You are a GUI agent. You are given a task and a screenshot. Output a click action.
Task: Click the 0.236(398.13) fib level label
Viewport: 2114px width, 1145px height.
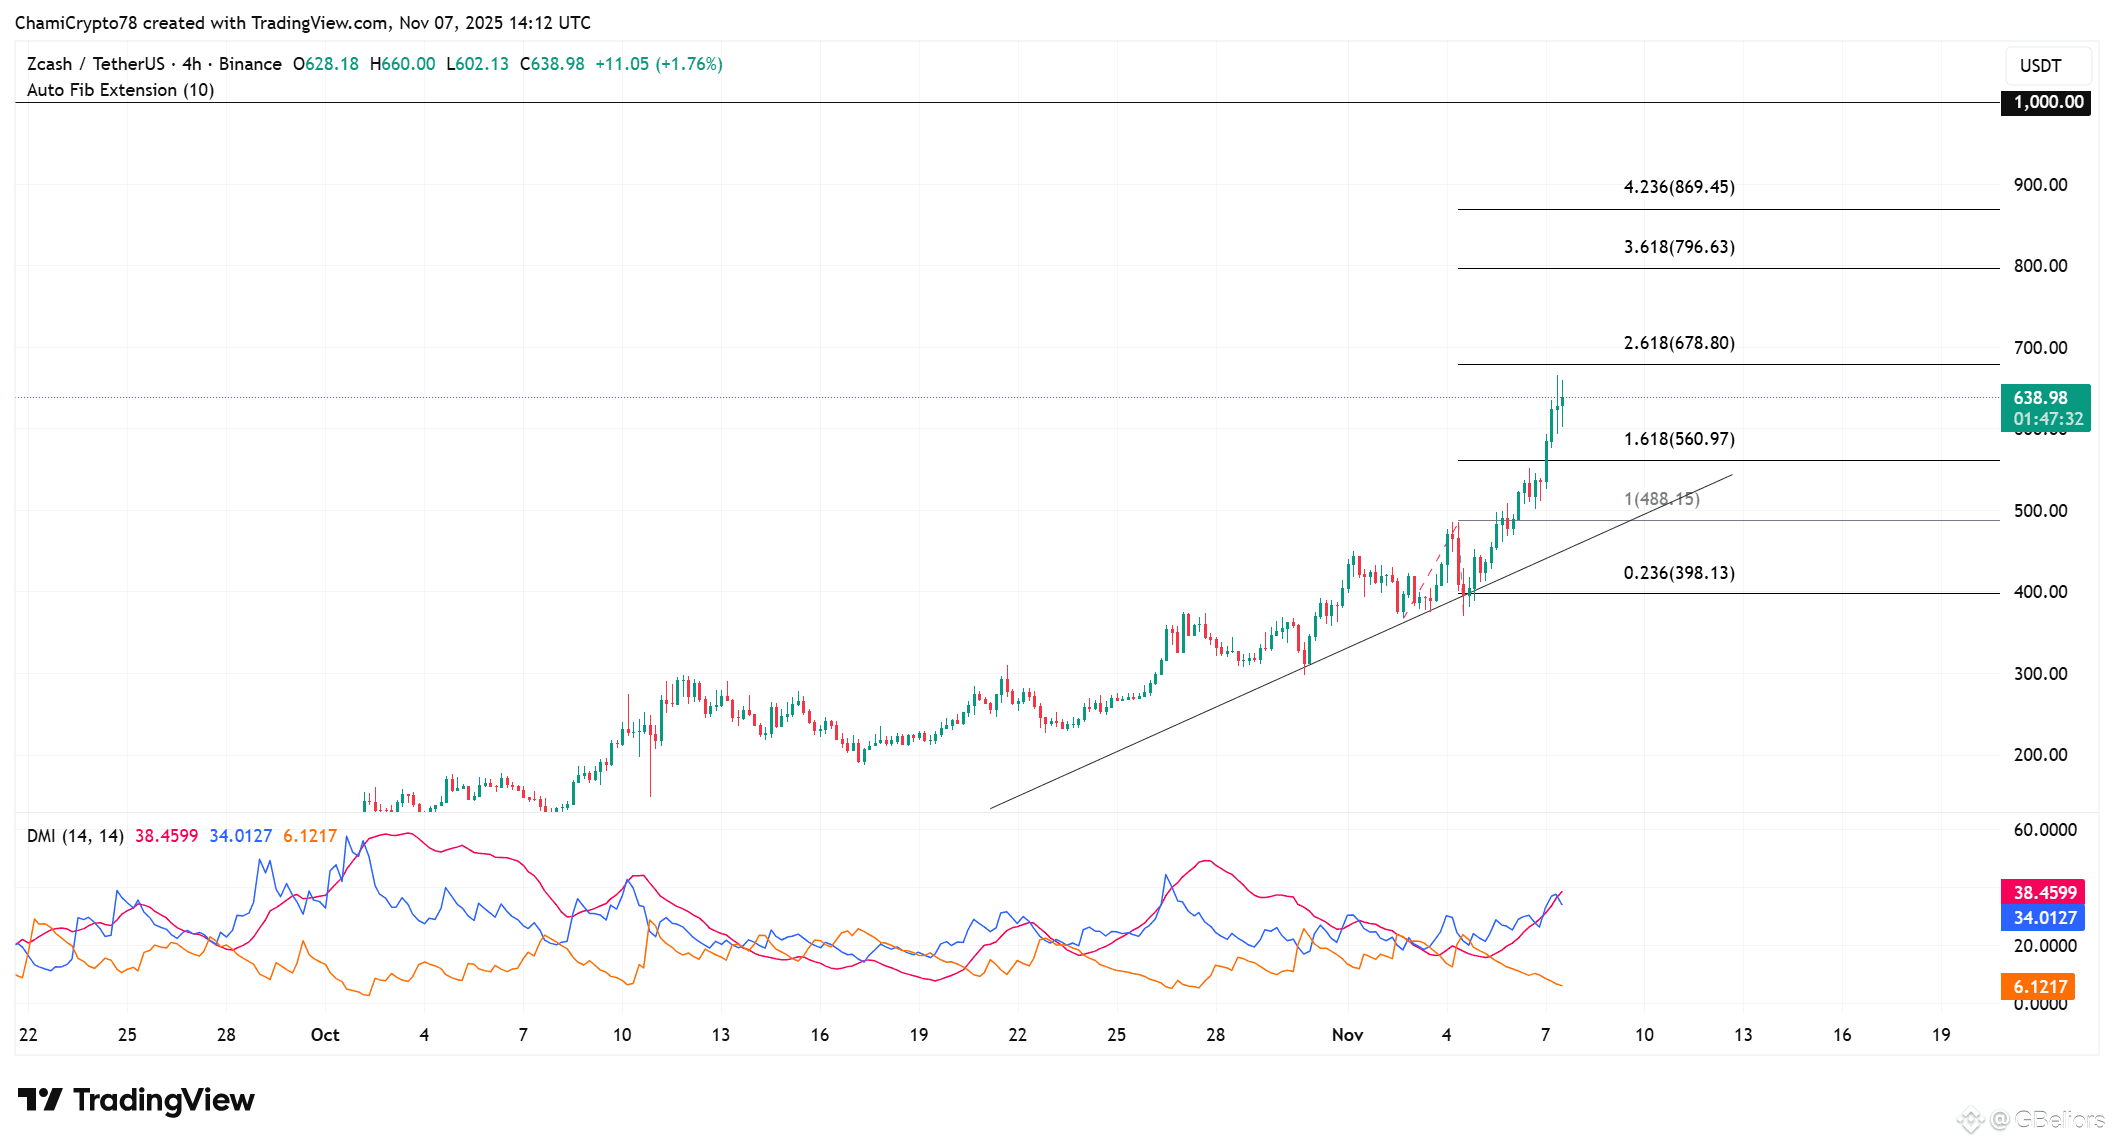1679,573
